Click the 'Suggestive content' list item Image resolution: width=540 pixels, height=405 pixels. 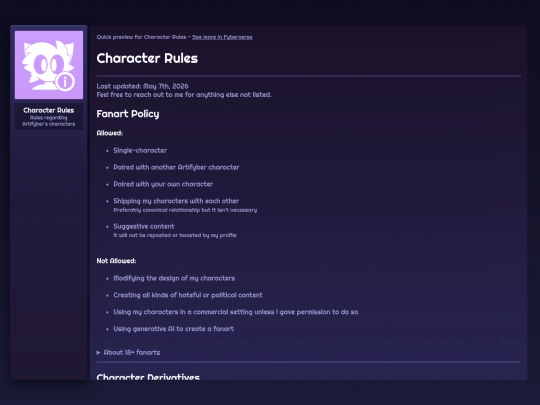coord(144,226)
